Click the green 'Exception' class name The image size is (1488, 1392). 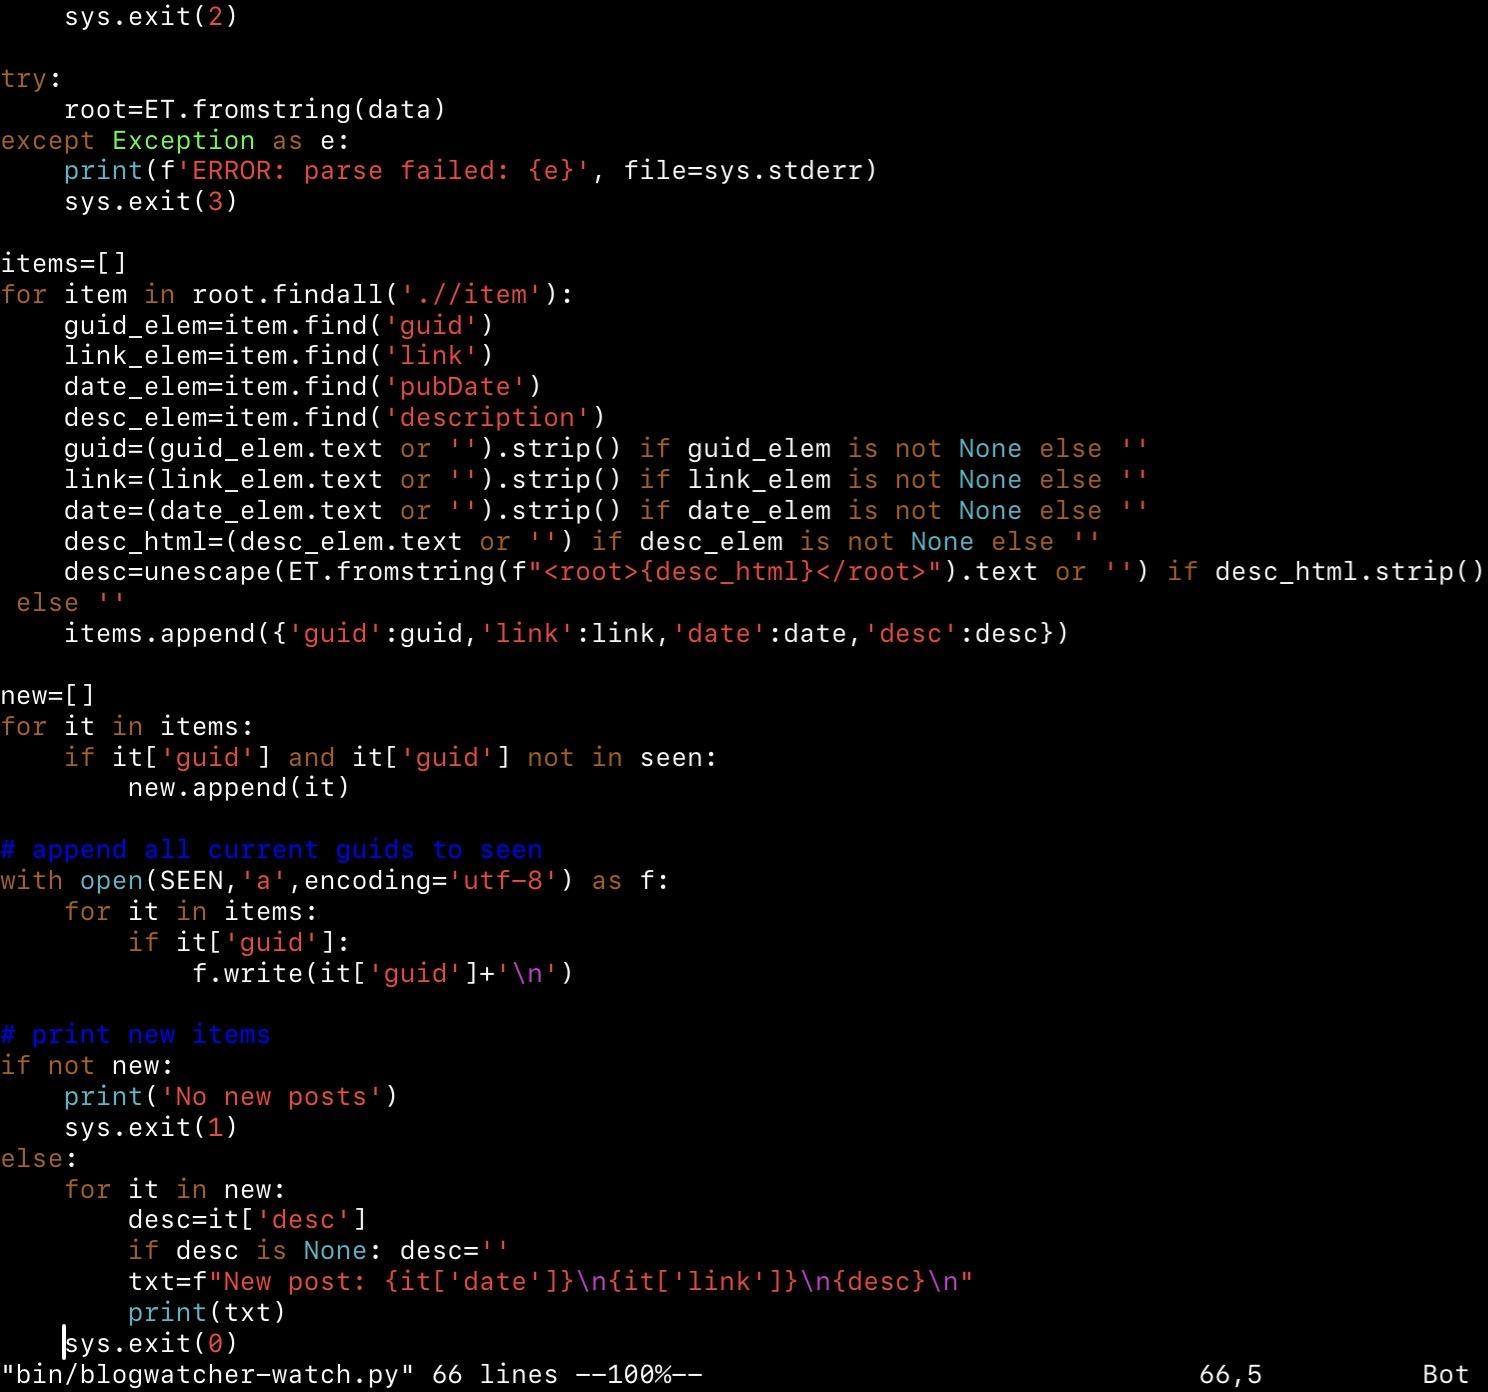click(183, 141)
